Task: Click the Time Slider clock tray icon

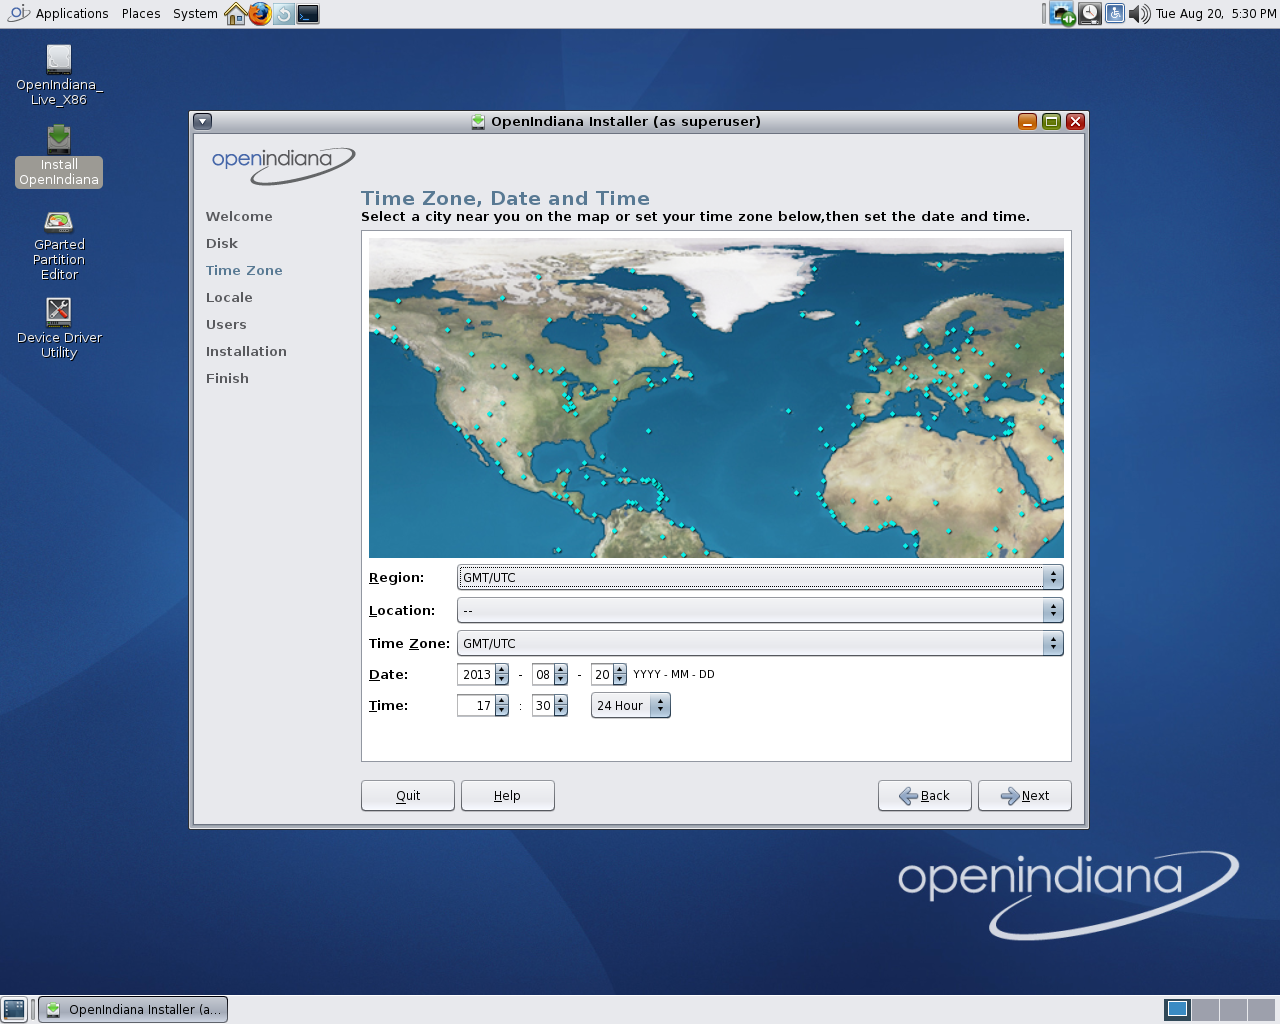Action: (x=1089, y=14)
